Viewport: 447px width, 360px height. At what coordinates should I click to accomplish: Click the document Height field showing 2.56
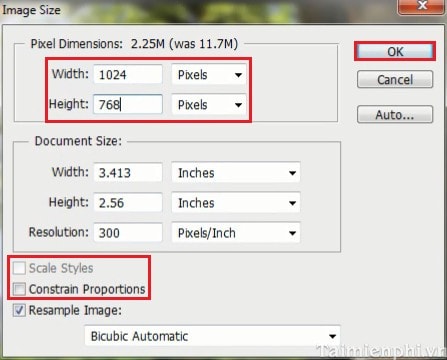pos(128,203)
